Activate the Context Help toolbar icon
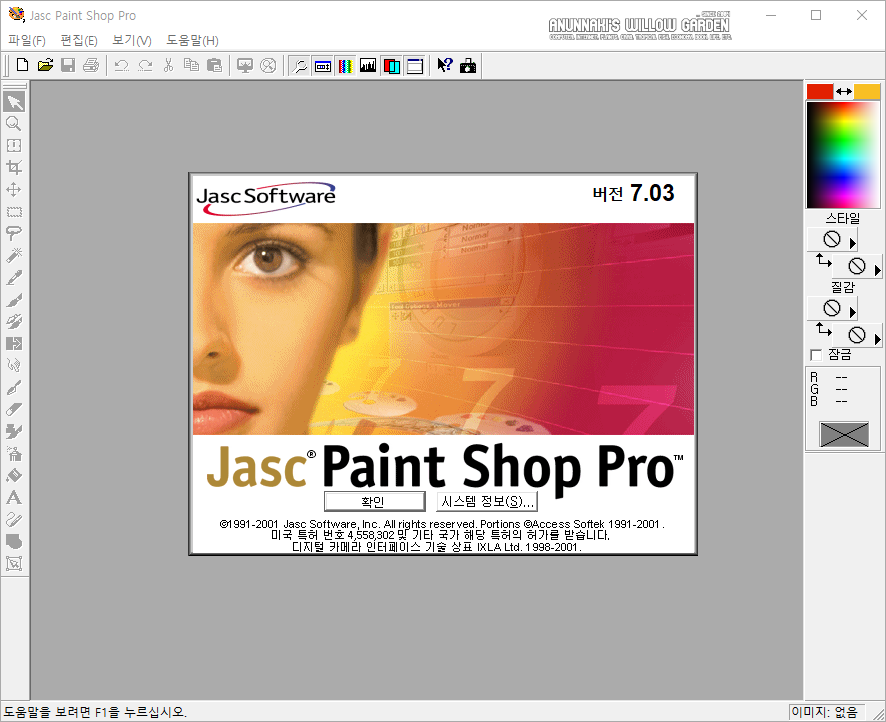 coord(445,65)
